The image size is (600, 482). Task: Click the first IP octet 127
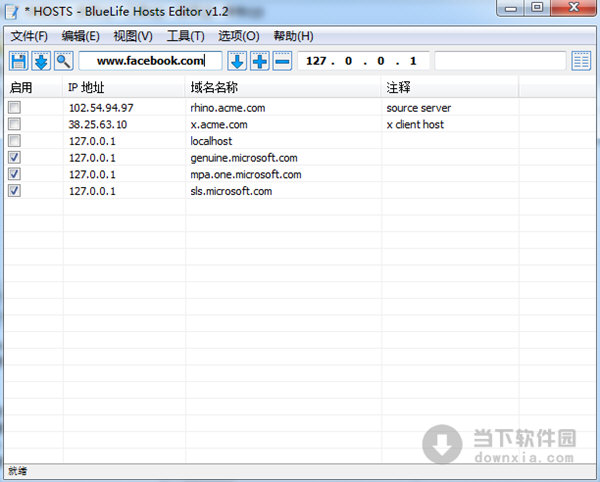(x=316, y=61)
